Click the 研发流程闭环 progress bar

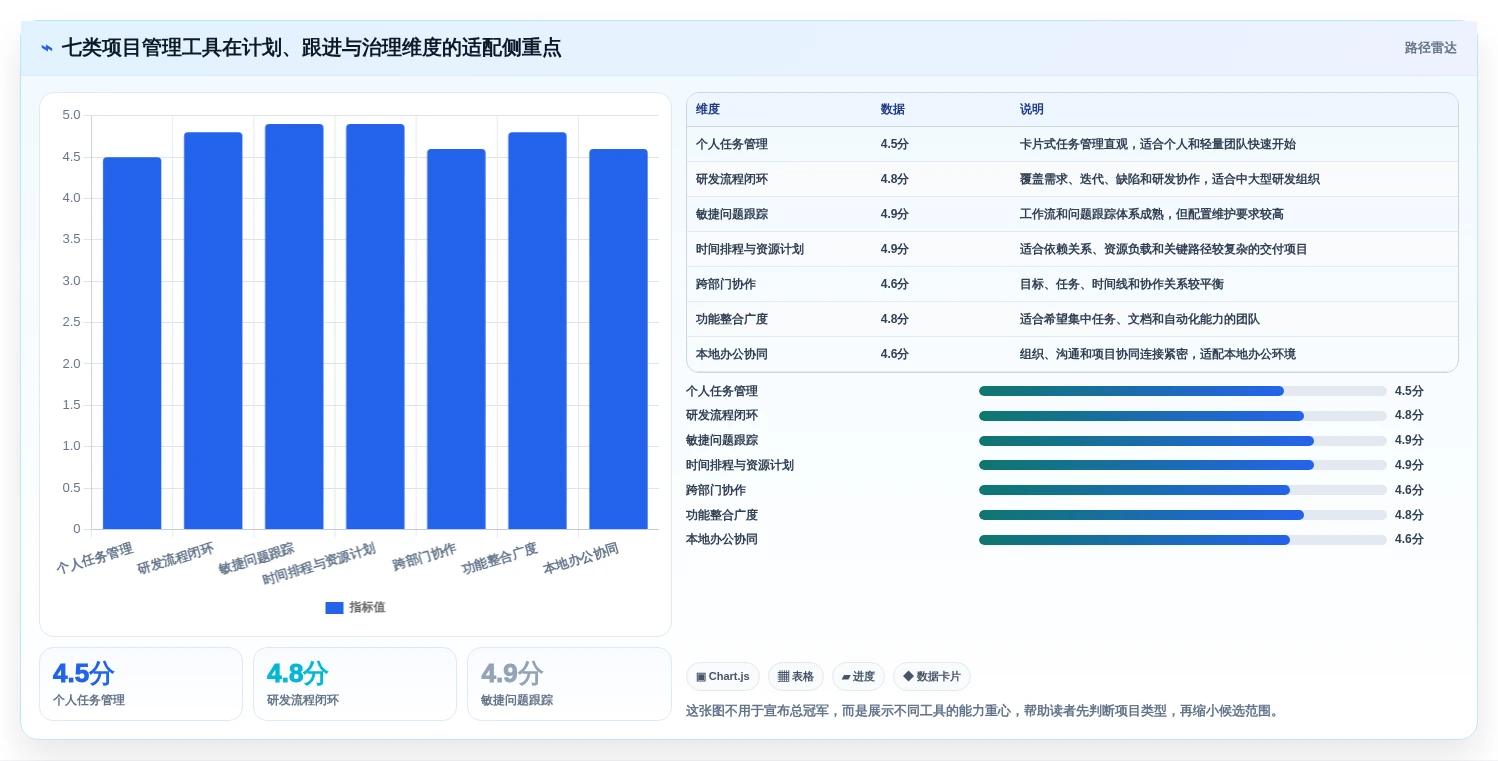point(1182,416)
